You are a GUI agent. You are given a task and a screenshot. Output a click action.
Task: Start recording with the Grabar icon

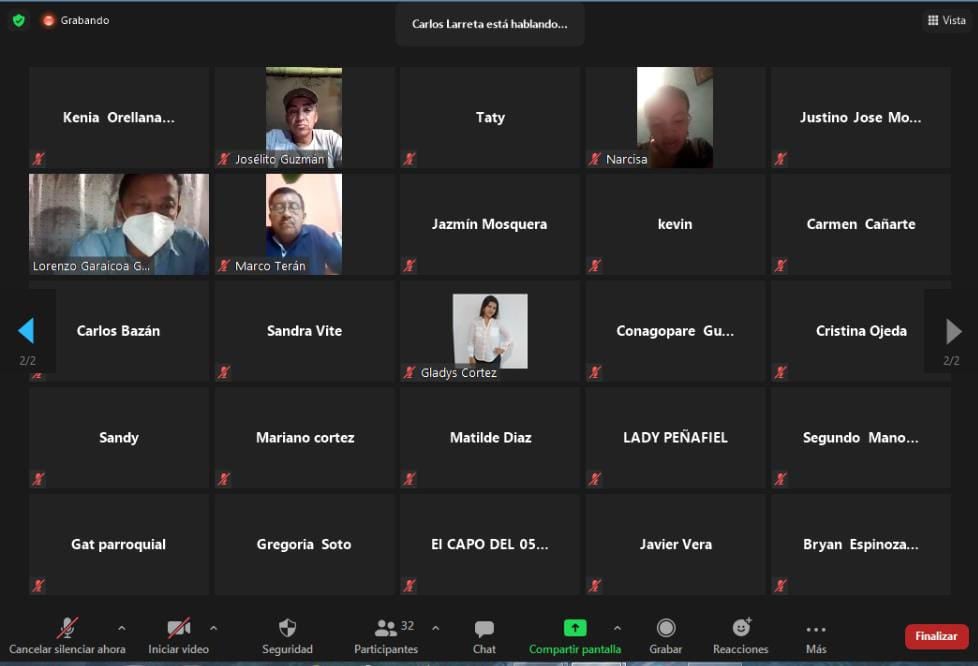coord(666,628)
